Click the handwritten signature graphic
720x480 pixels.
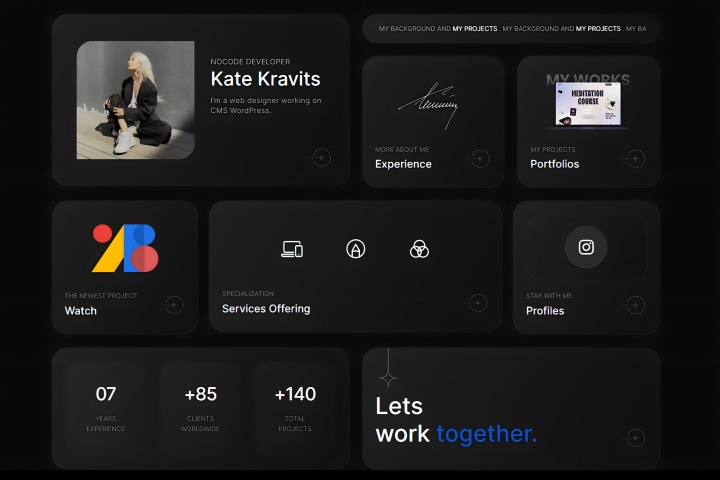[x=429, y=106]
